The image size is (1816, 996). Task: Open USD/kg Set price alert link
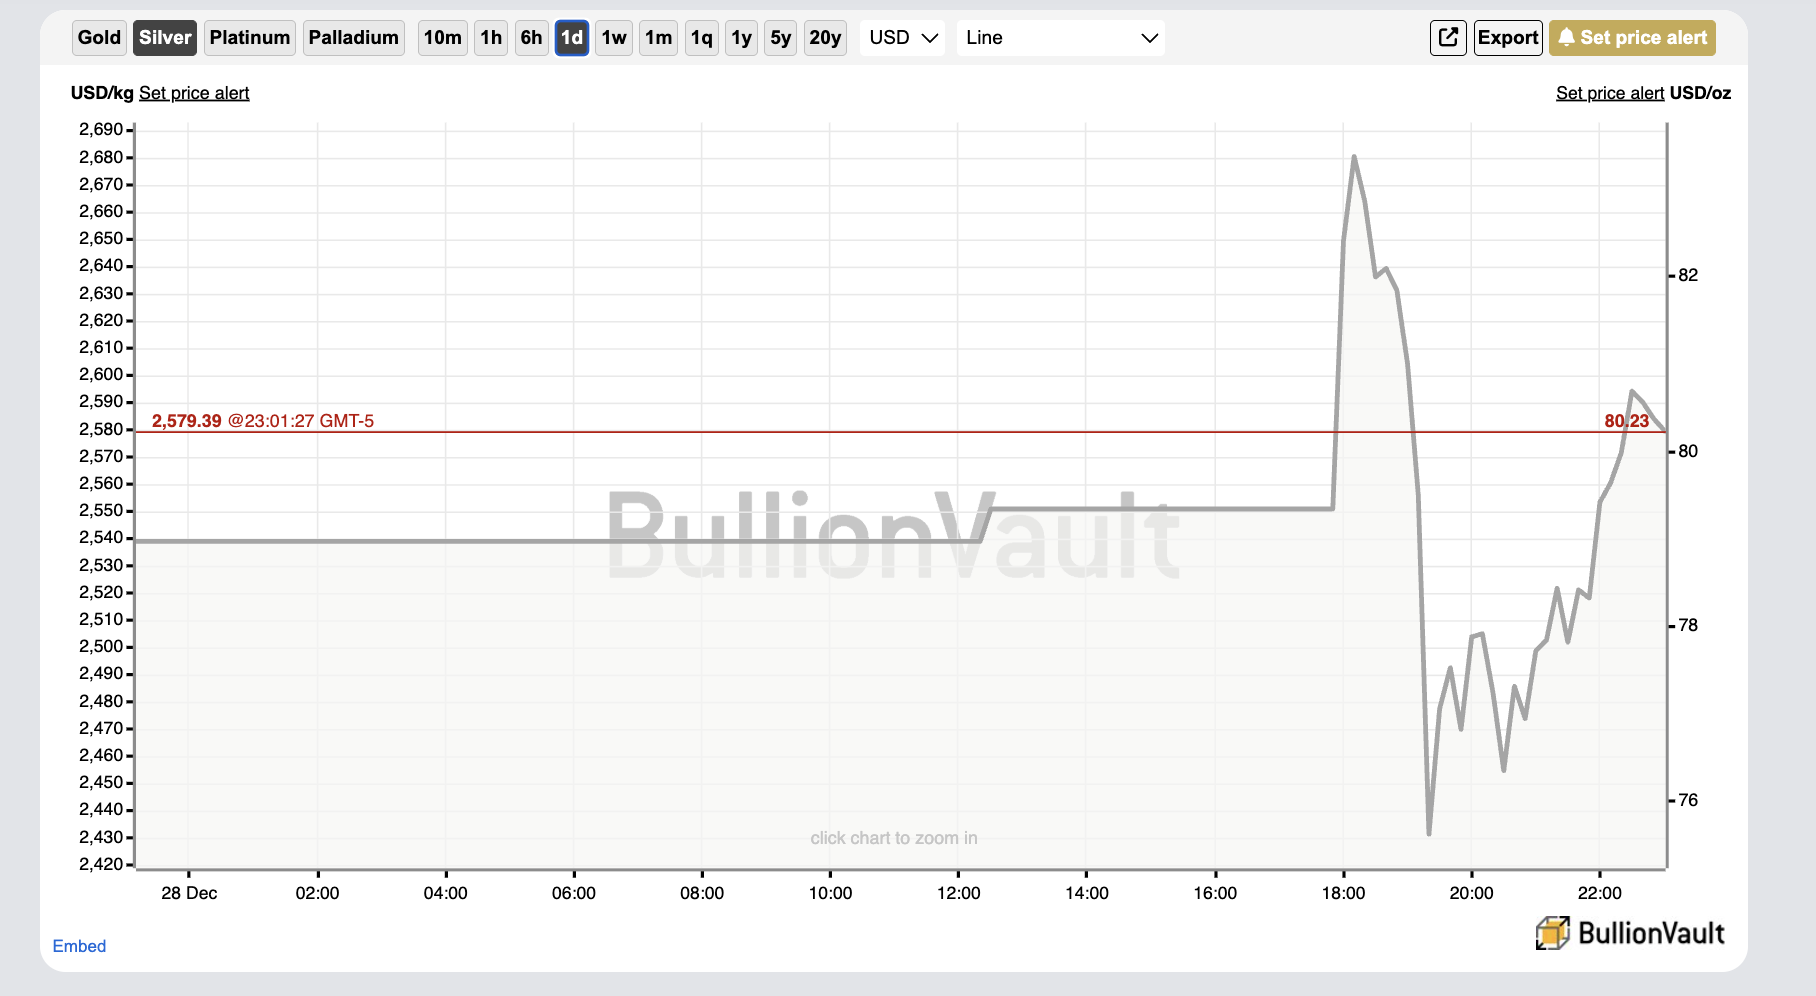point(194,93)
